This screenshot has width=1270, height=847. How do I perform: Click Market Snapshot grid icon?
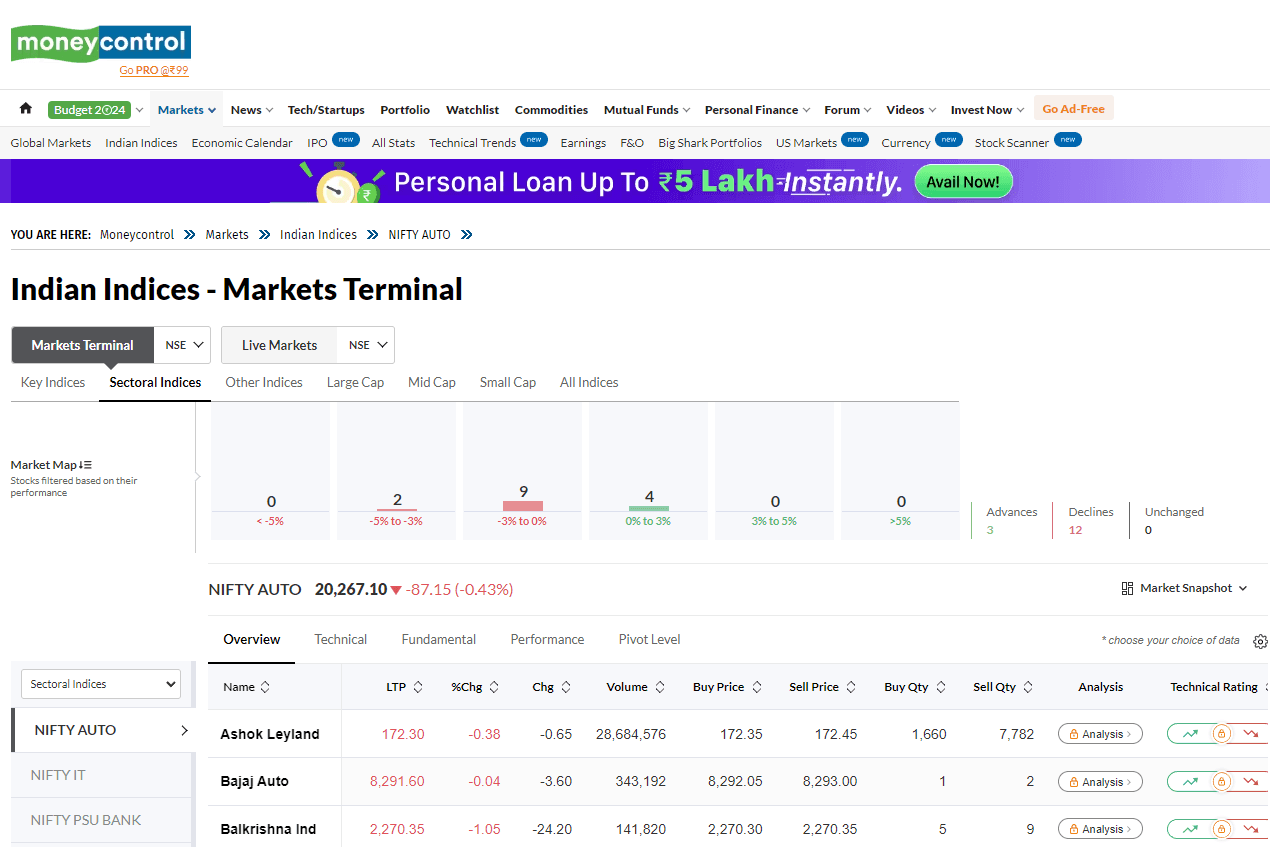pos(1127,588)
